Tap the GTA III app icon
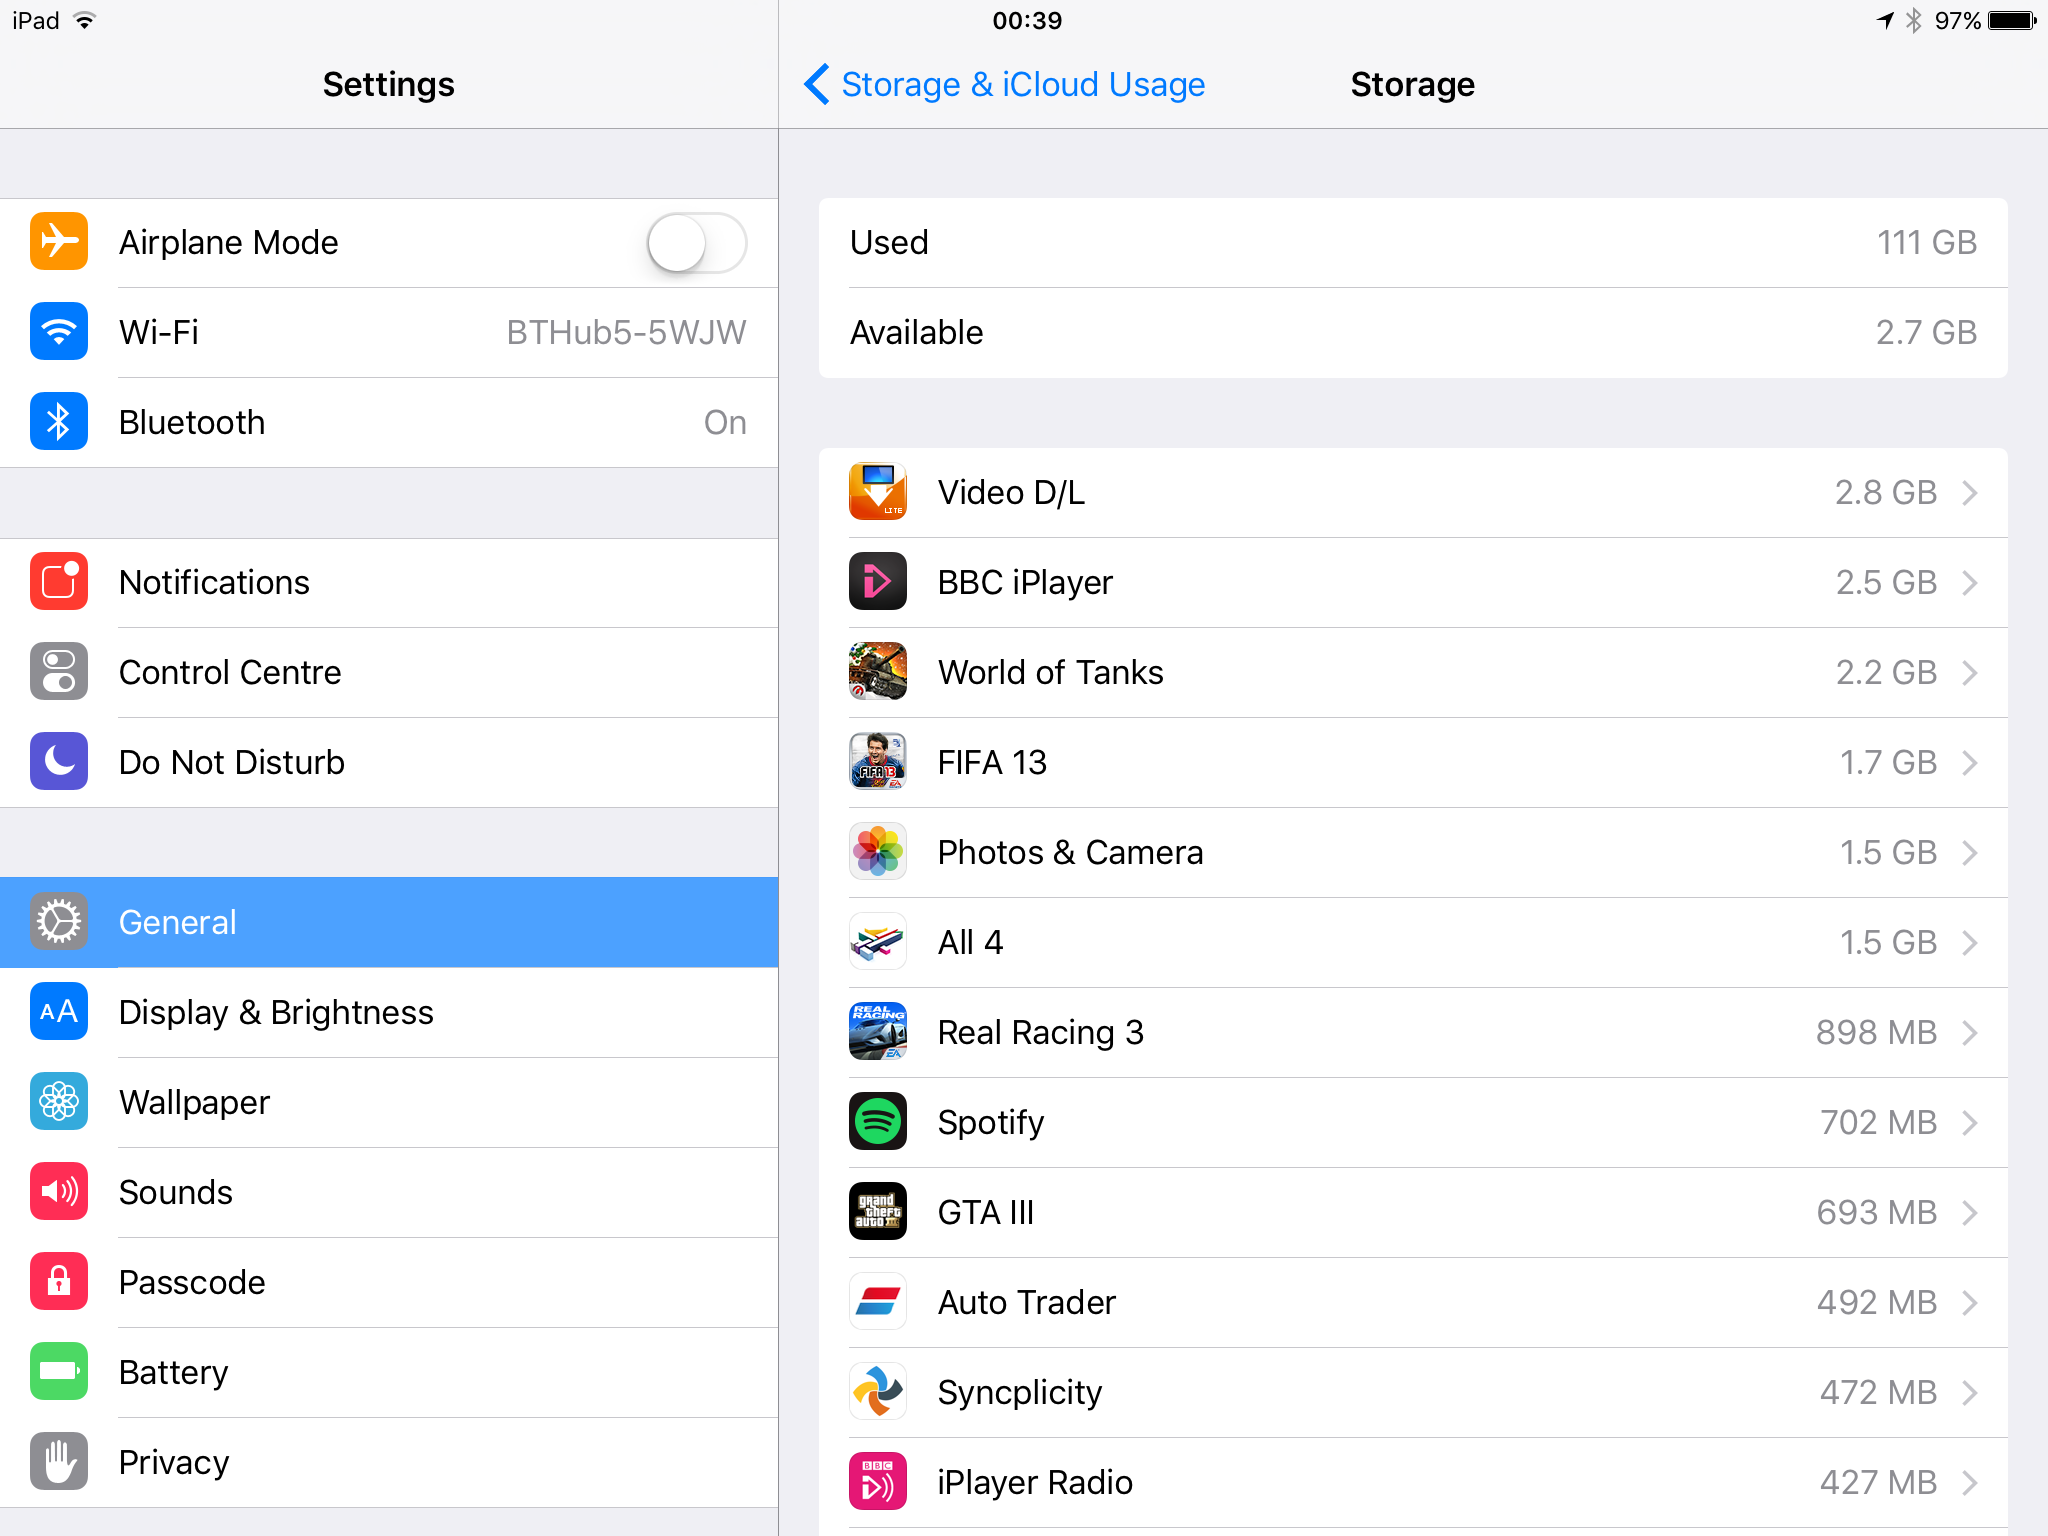This screenshot has height=1536, width=2048. [x=878, y=1212]
